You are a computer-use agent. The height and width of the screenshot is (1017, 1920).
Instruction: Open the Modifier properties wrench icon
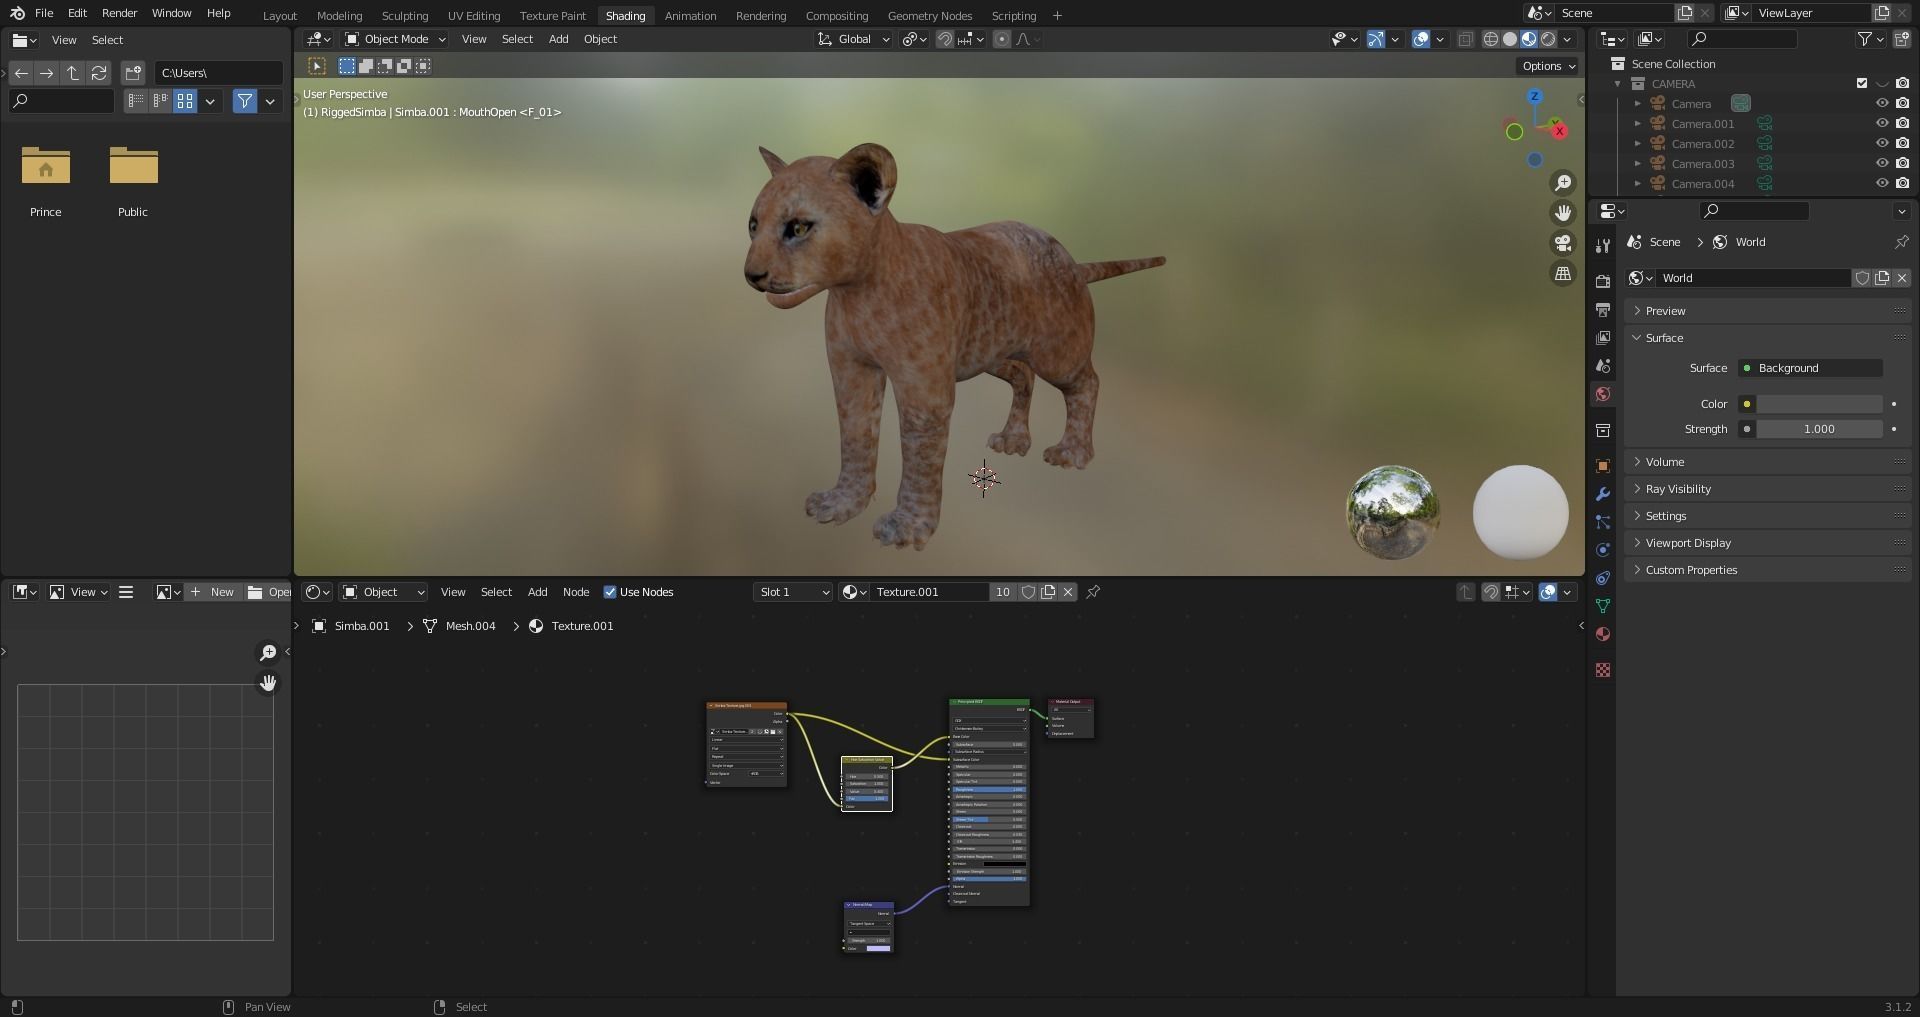point(1603,494)
